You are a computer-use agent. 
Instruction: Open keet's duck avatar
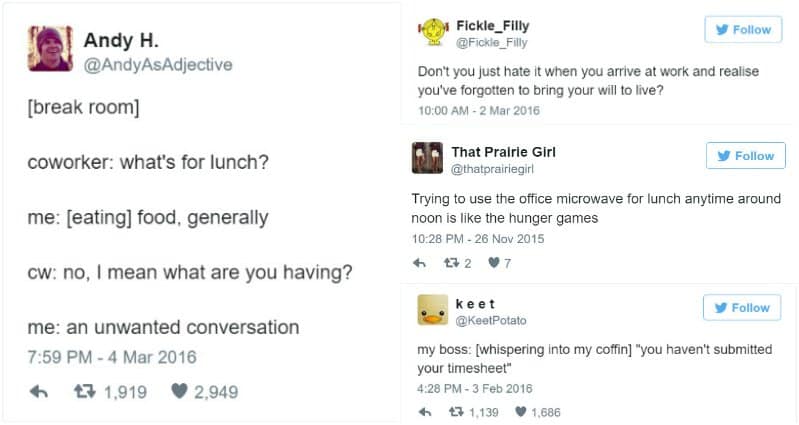click(432, 311)
